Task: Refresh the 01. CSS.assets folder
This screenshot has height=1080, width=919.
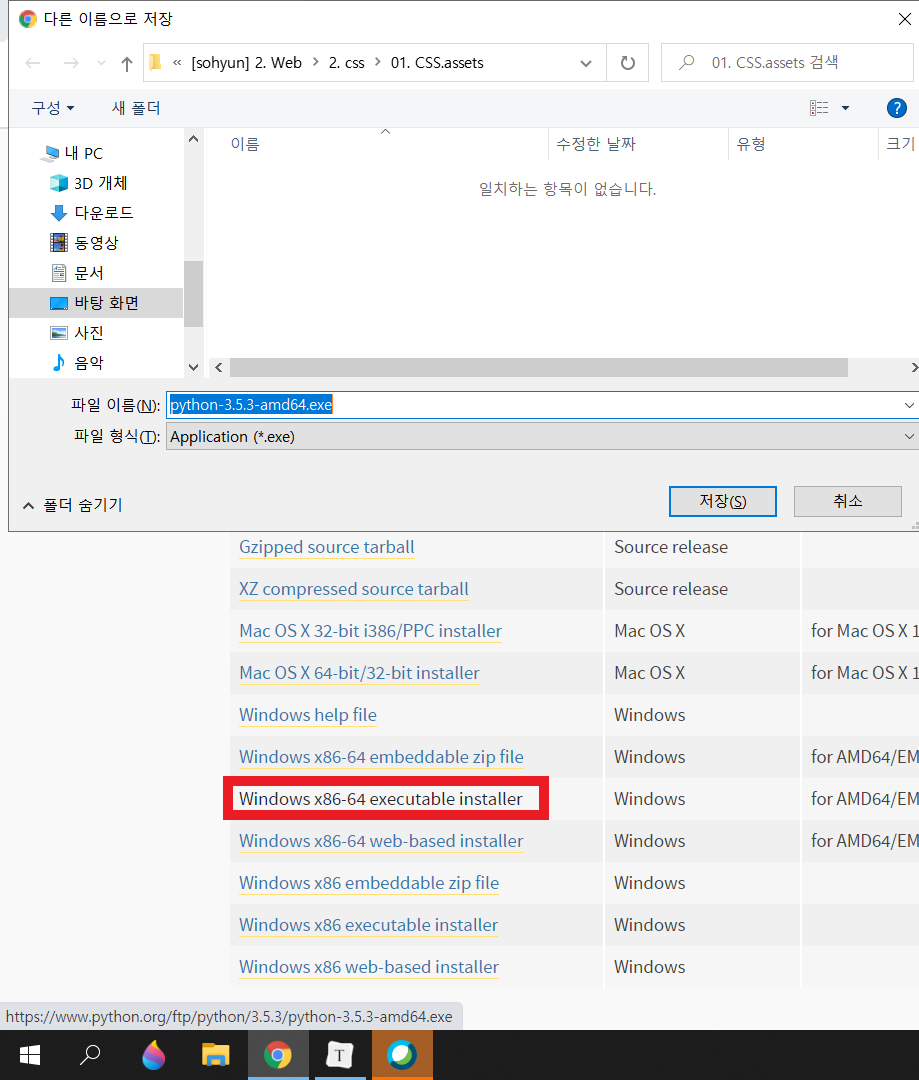Action: pyautogui.click(x=628, y=63)
